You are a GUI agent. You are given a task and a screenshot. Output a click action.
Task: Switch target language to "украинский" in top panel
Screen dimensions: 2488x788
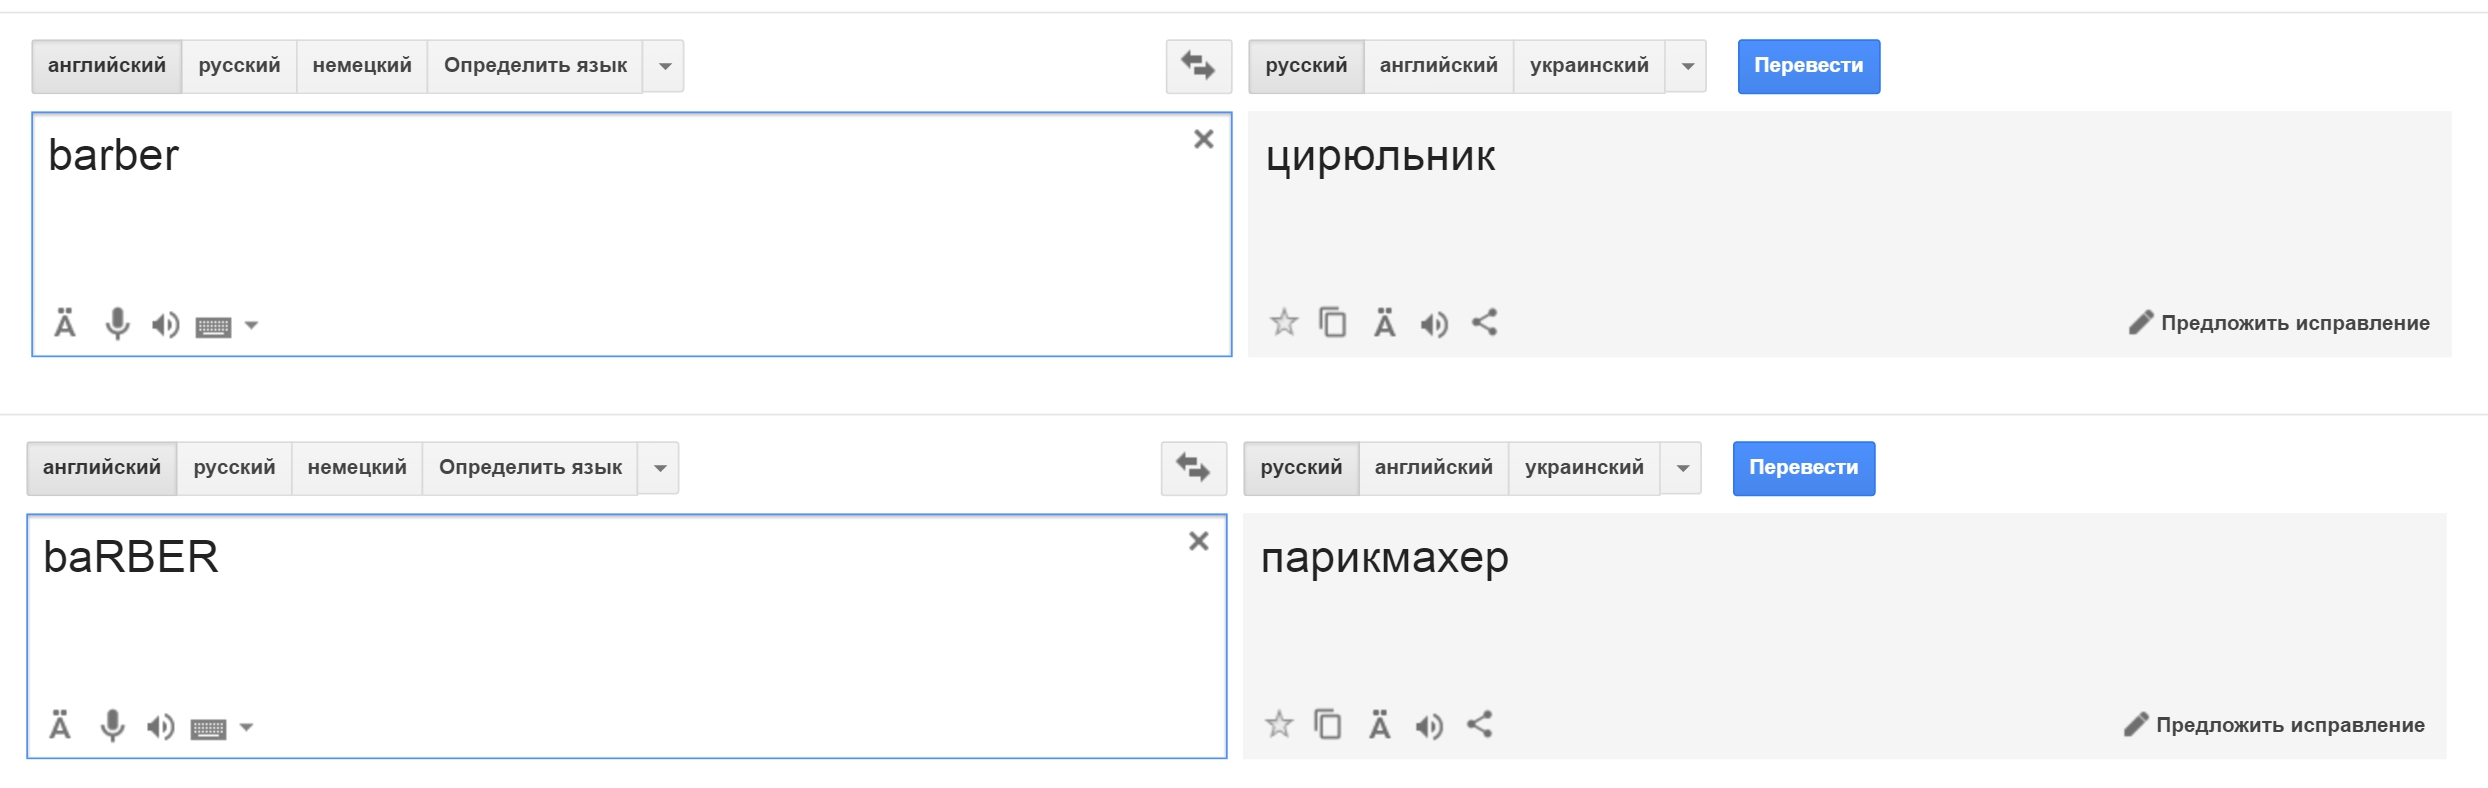[1590, 65]
